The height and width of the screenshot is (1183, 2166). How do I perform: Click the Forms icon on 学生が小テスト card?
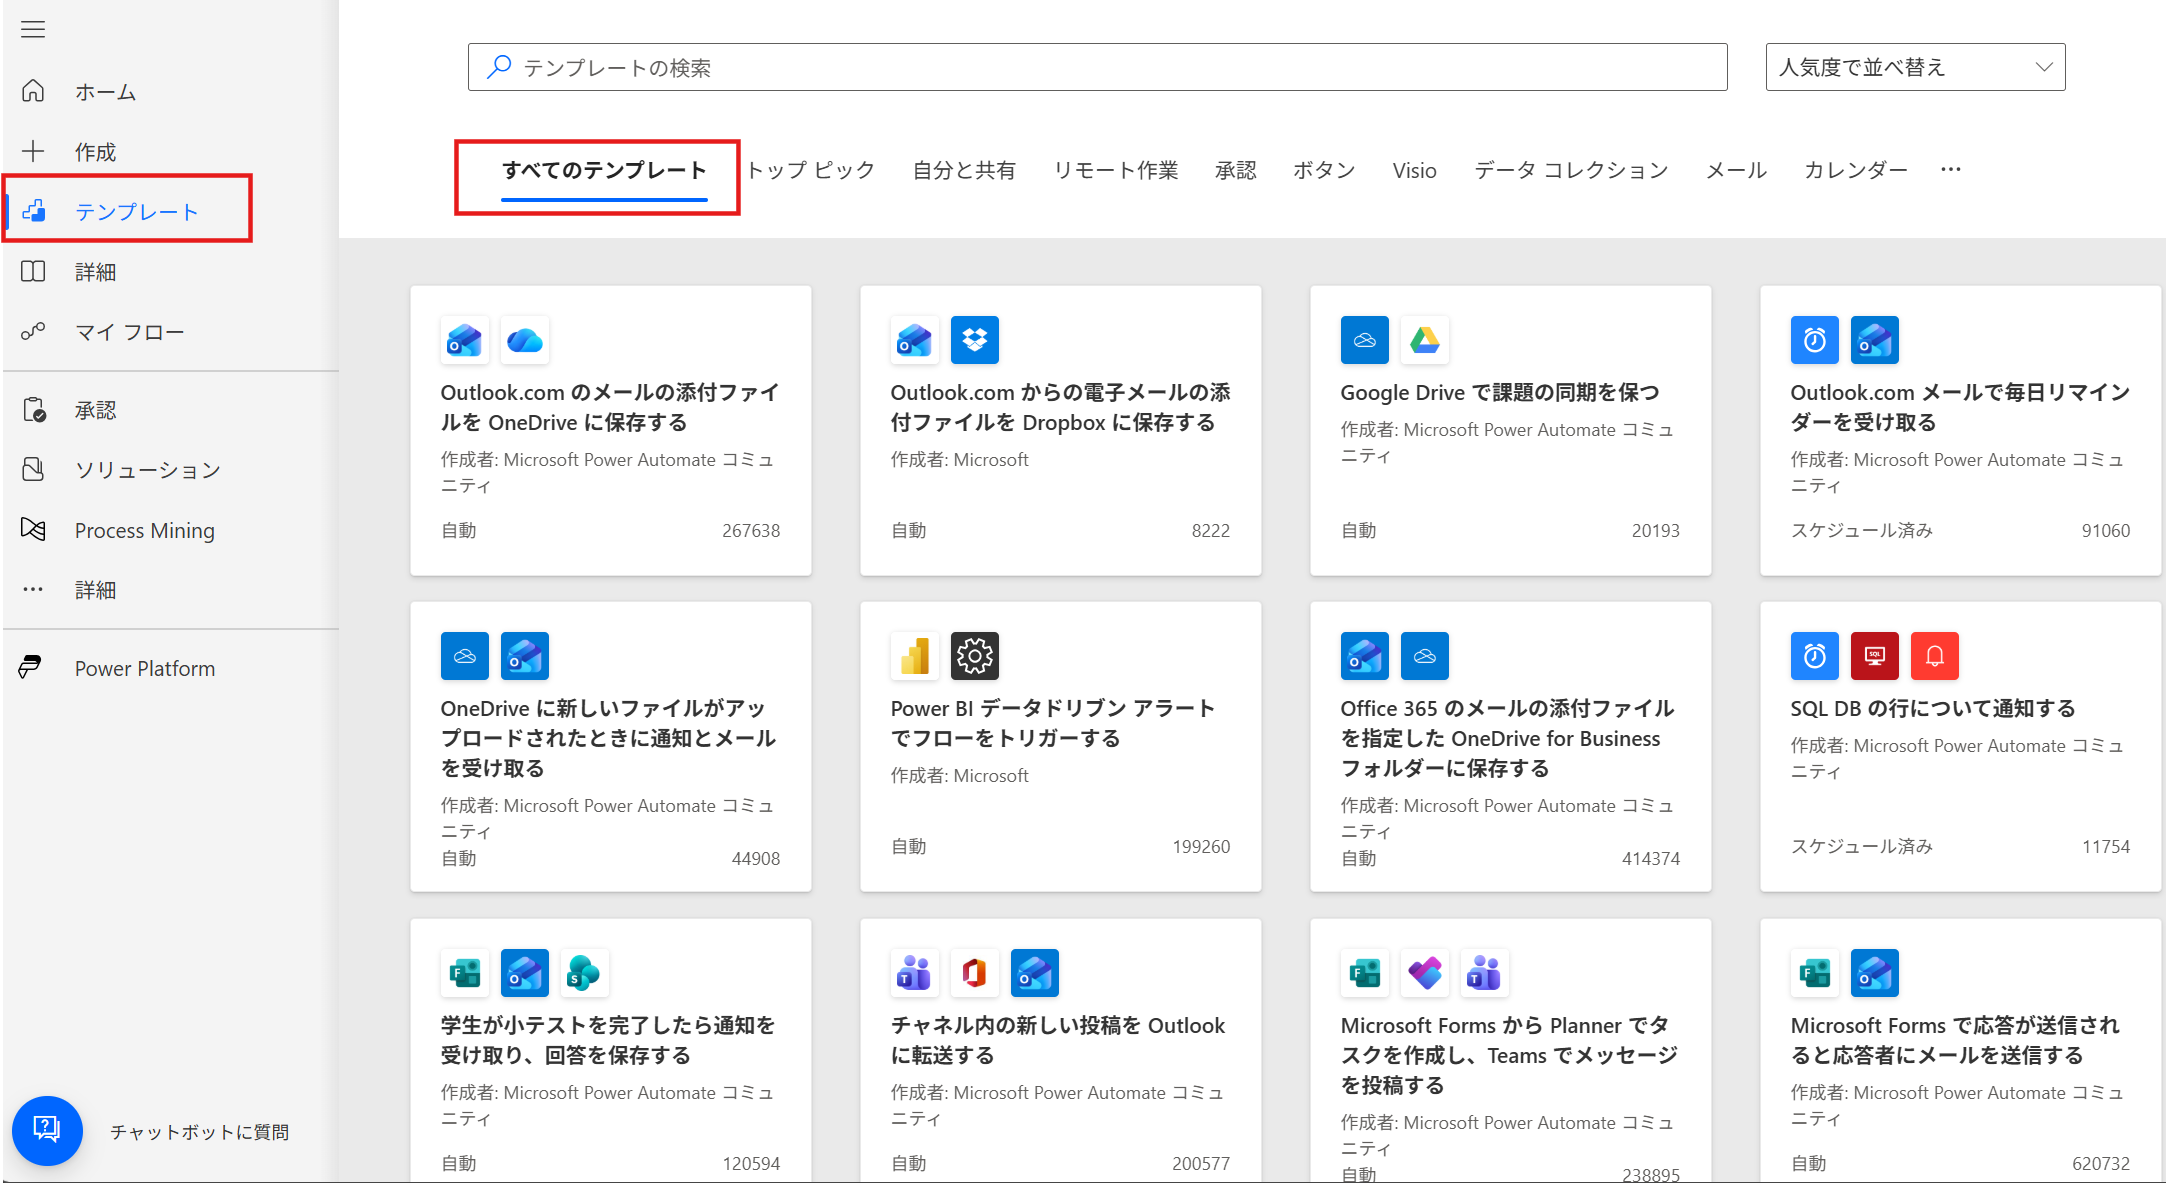465,973
